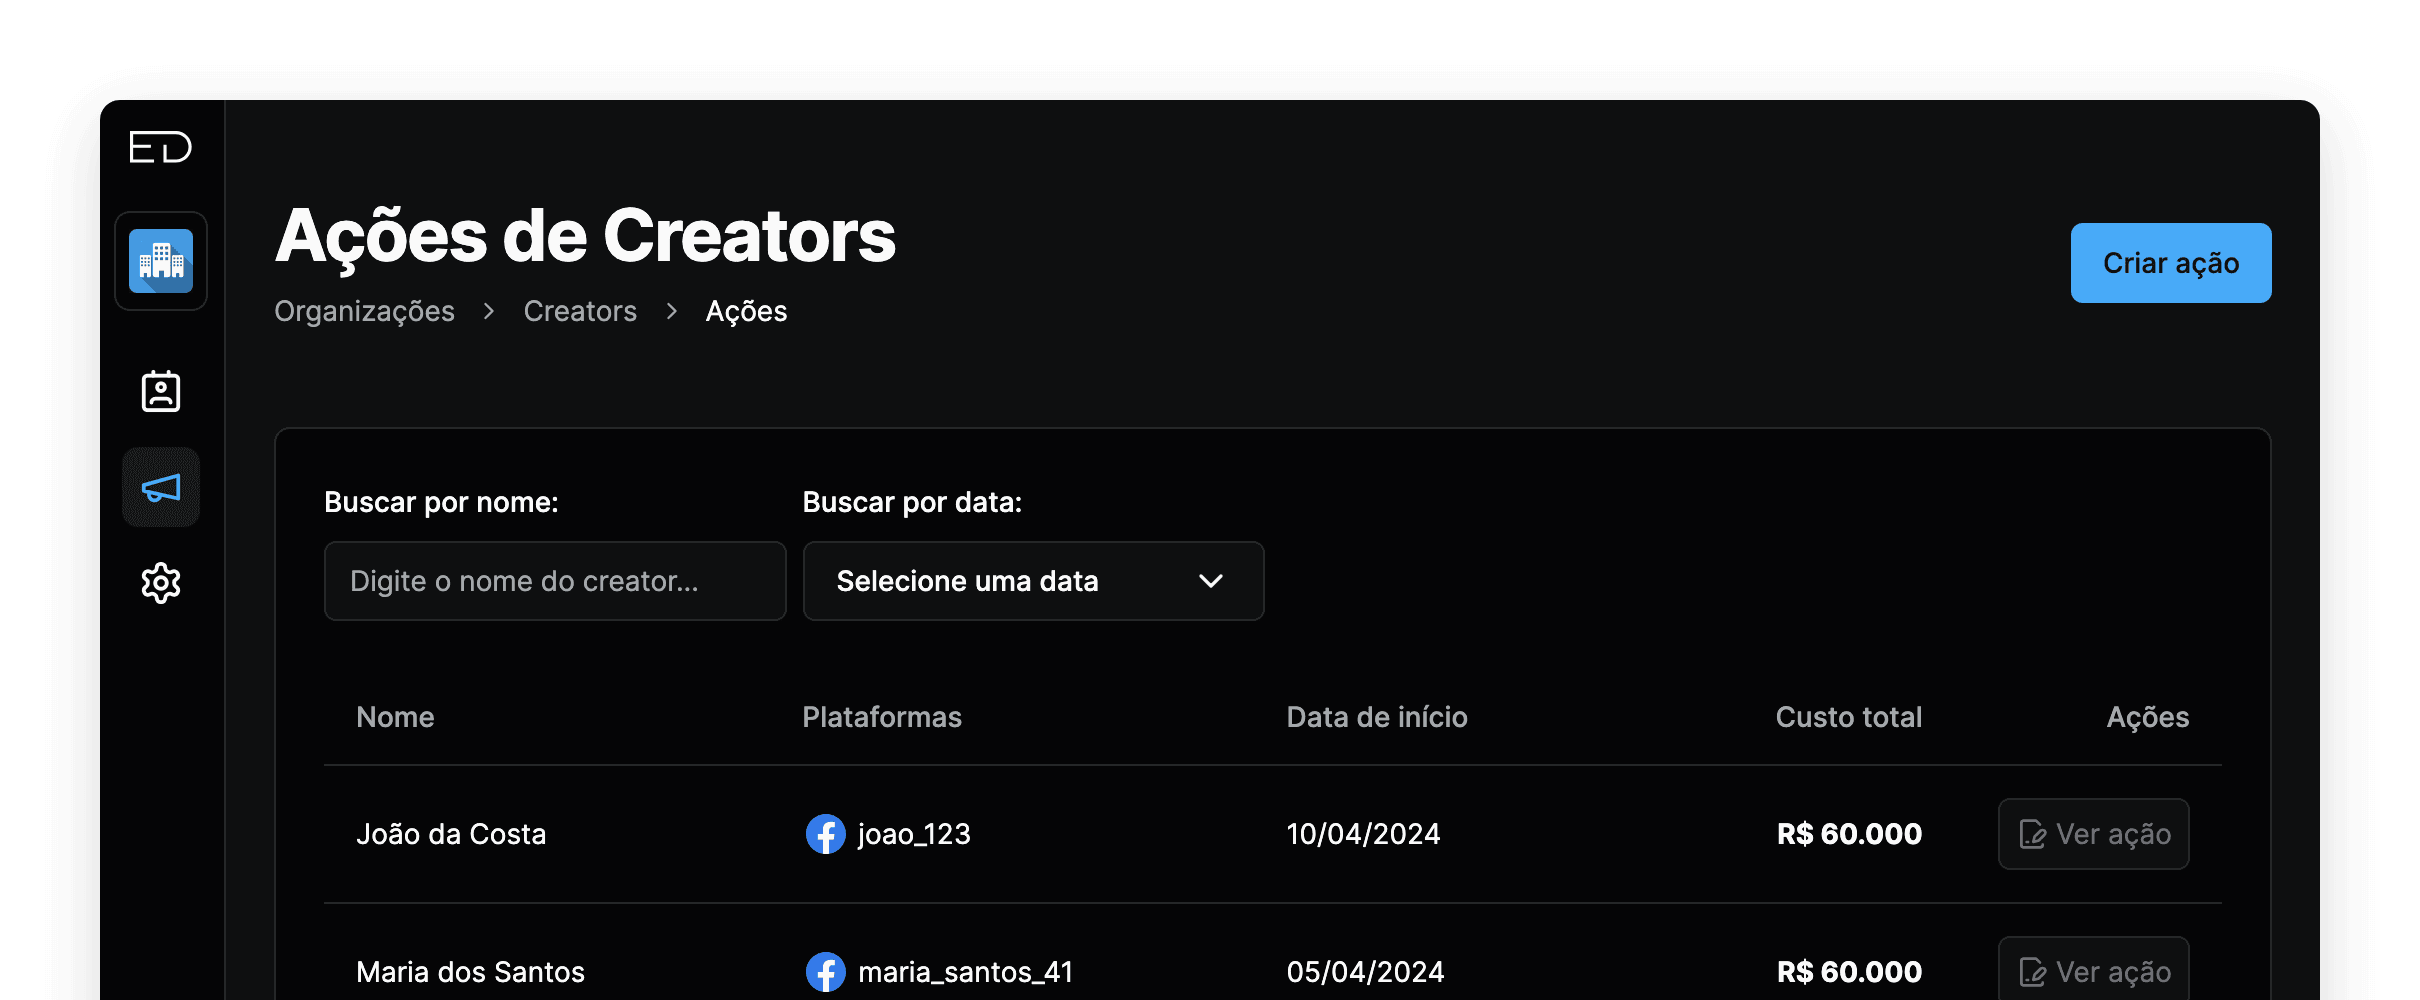2420x1000 pixels.
Task: Navigate to 'Creators' in the breadcrumb
Action: [580, 311]
